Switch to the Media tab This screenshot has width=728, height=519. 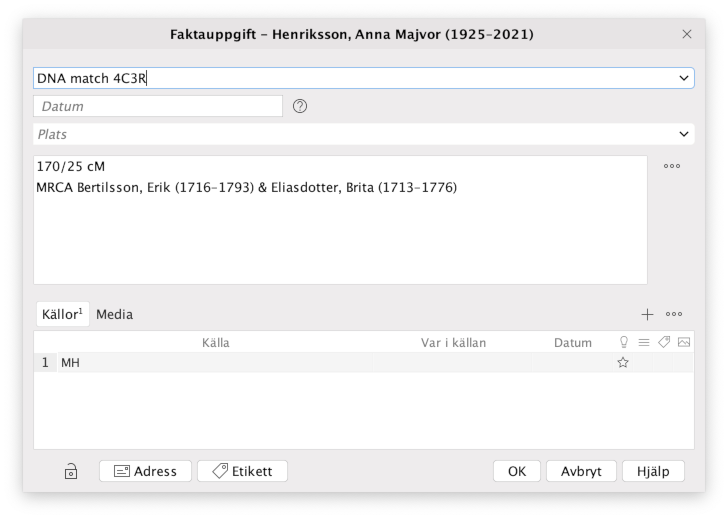114,314
